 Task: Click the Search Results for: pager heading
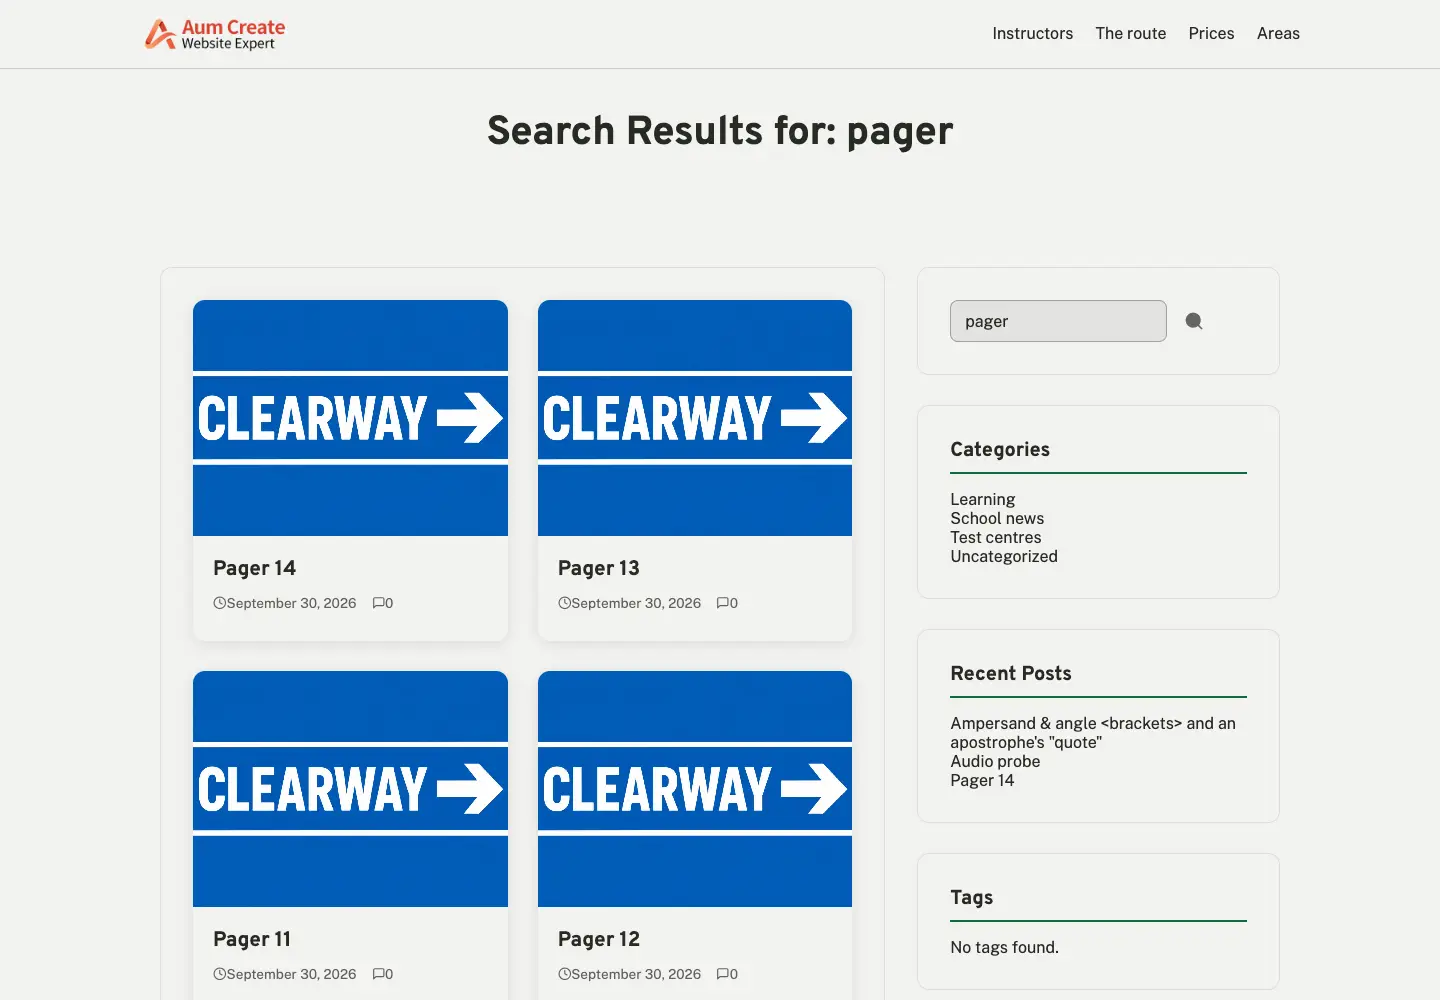(x=720, y=131)
